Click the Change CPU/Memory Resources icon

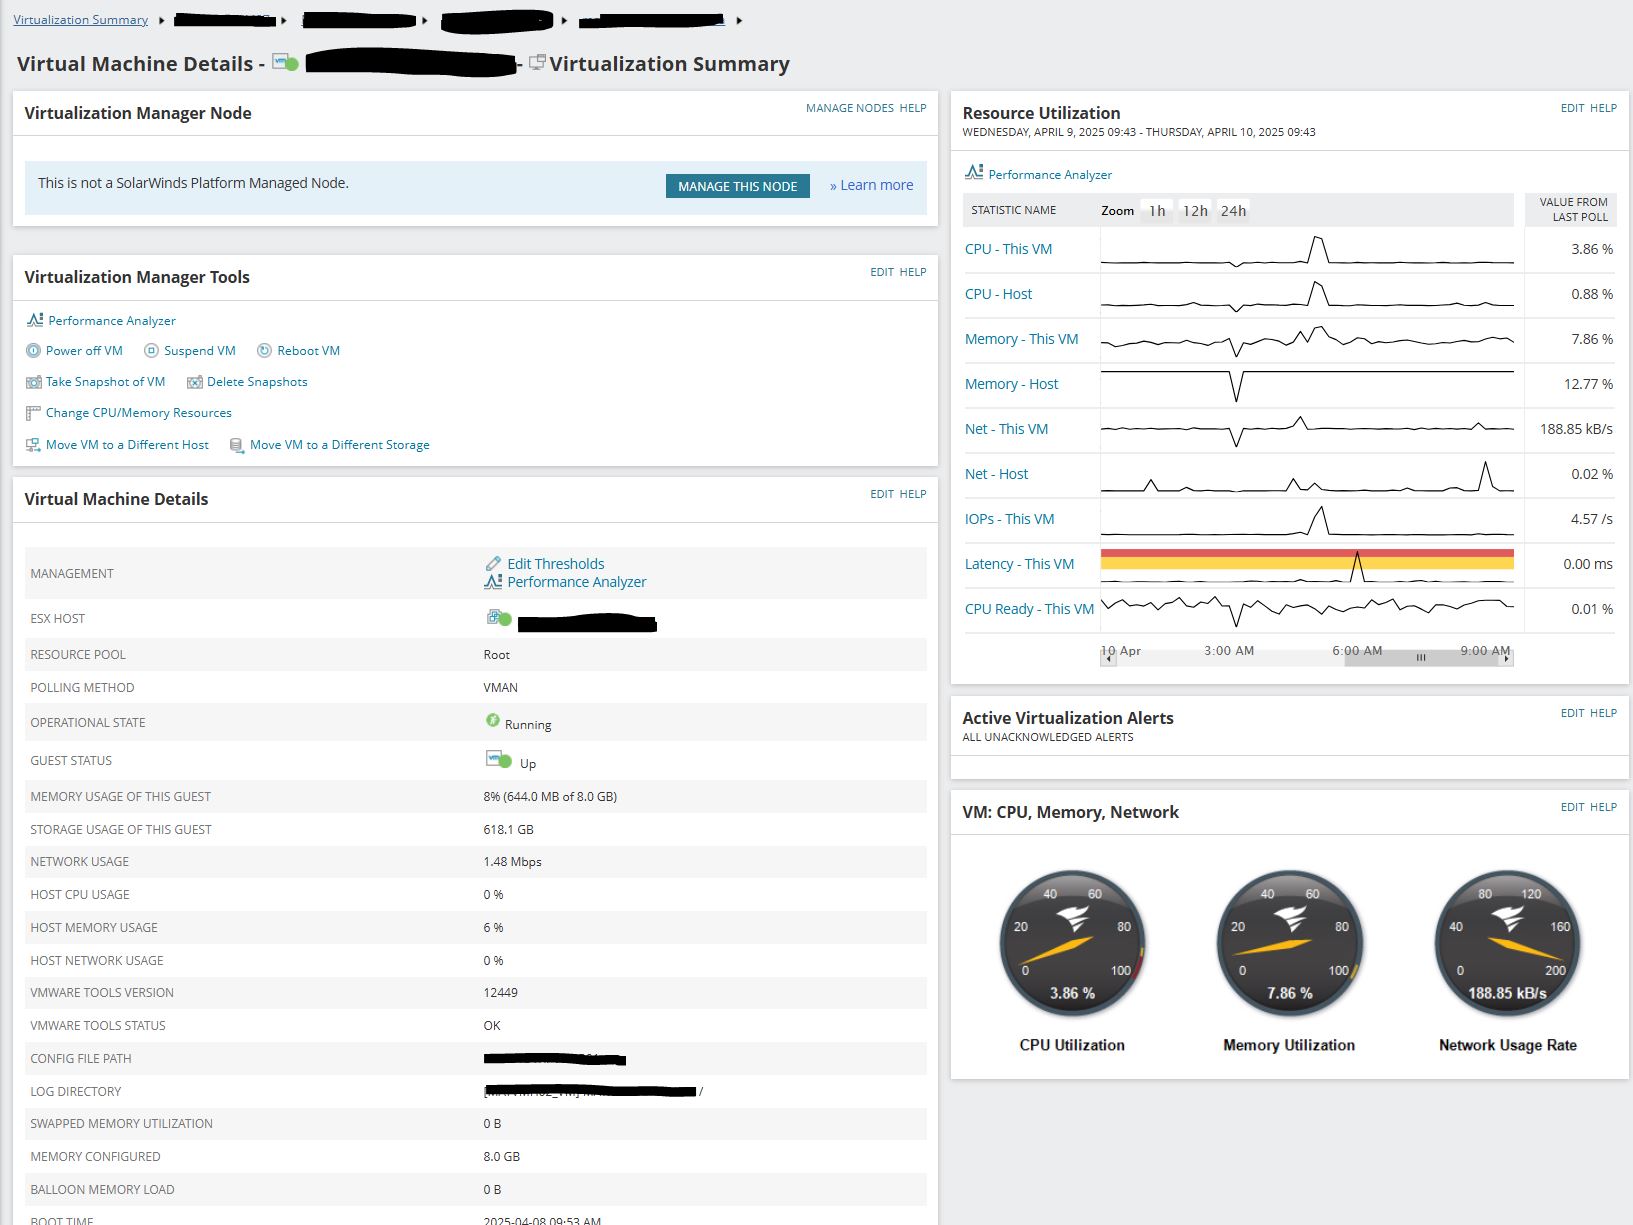point(33,413)
